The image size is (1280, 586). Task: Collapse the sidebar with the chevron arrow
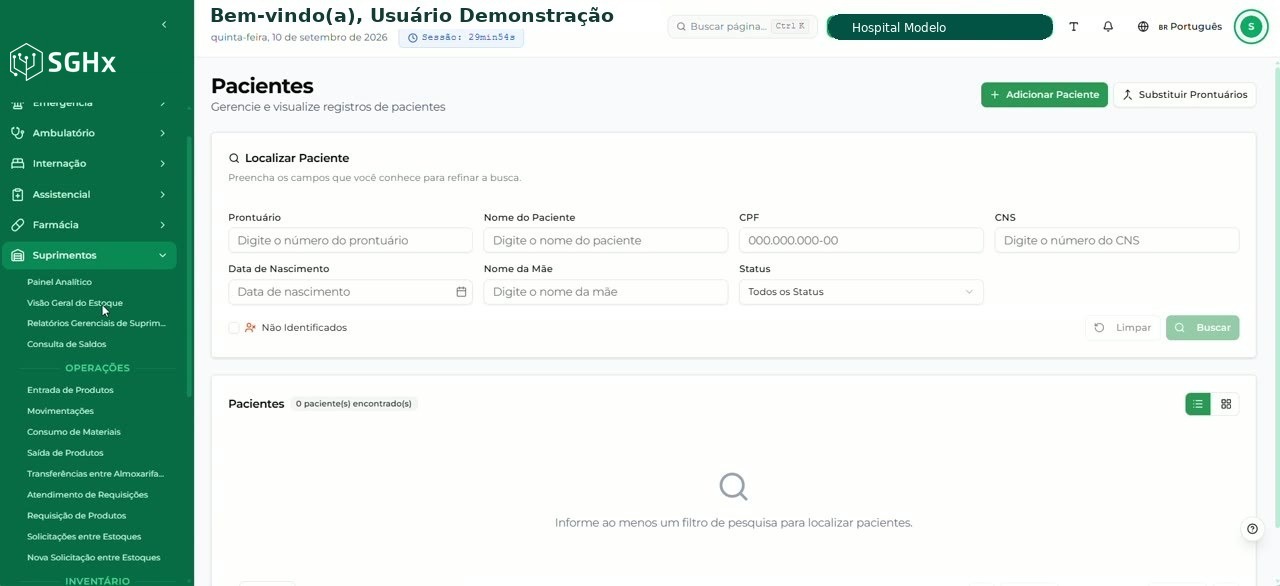coord(164,24)
